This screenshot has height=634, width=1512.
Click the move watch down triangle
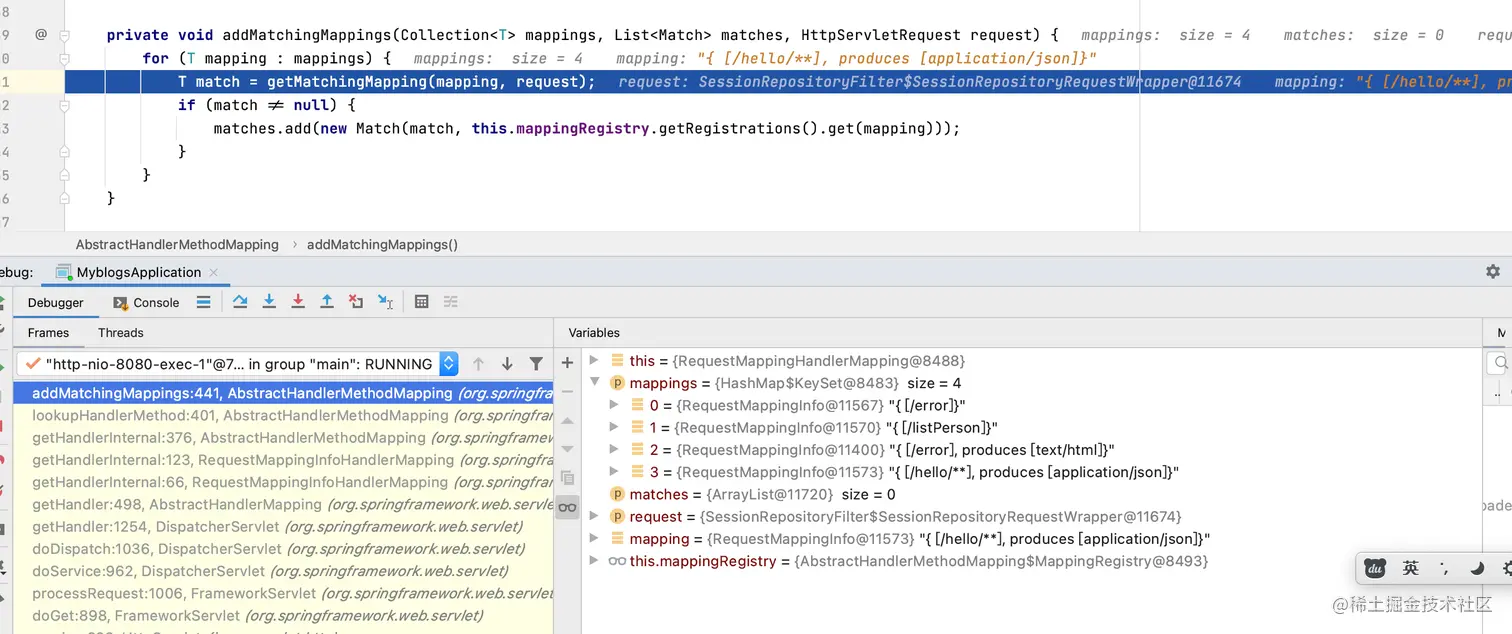coord(567,449)
